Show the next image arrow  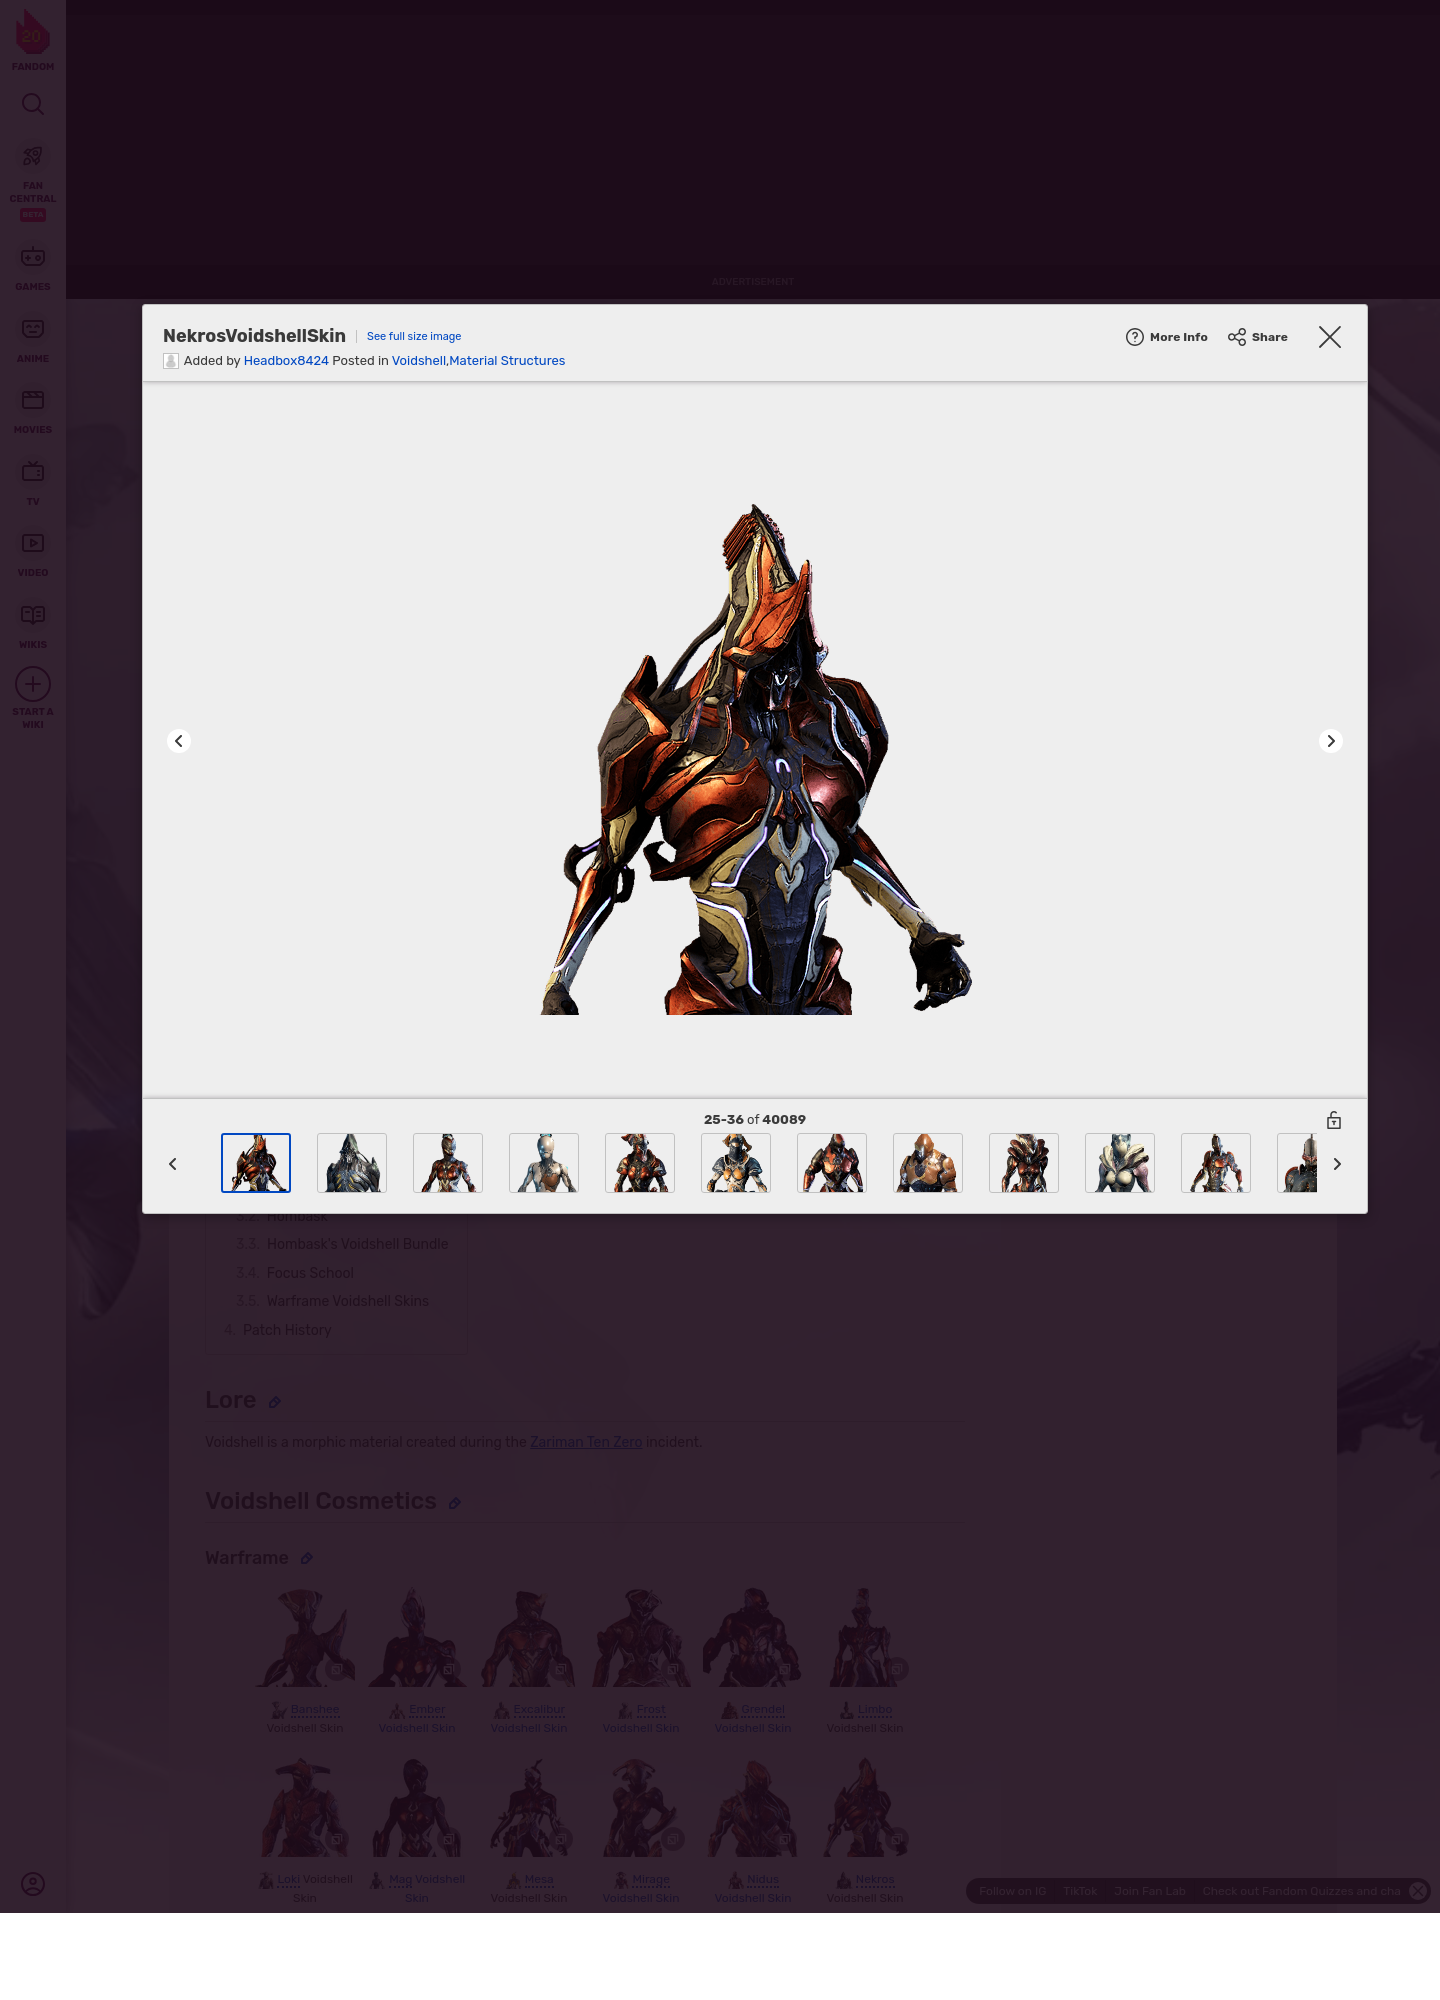coord(1331,741)
